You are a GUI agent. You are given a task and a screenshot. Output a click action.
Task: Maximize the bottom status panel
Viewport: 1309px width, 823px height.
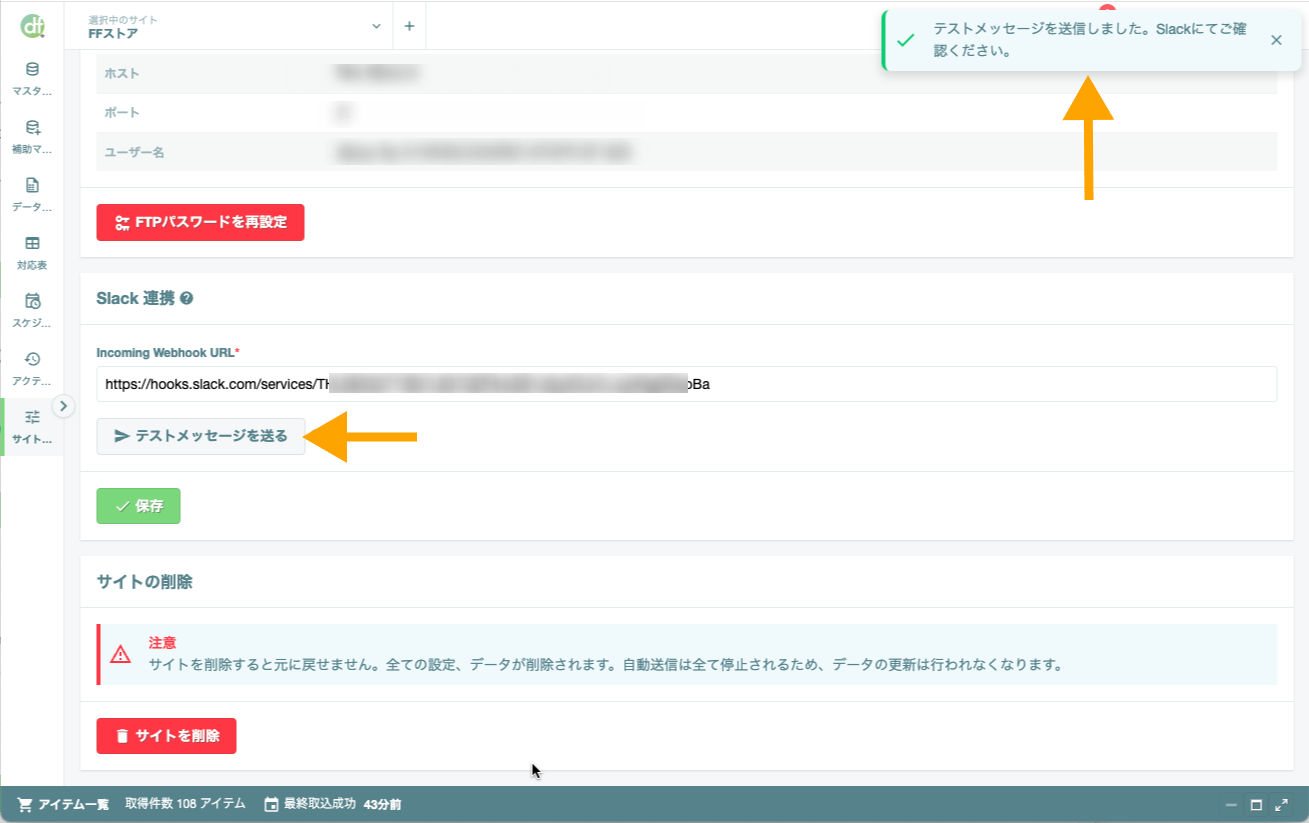coord(1256,804)
